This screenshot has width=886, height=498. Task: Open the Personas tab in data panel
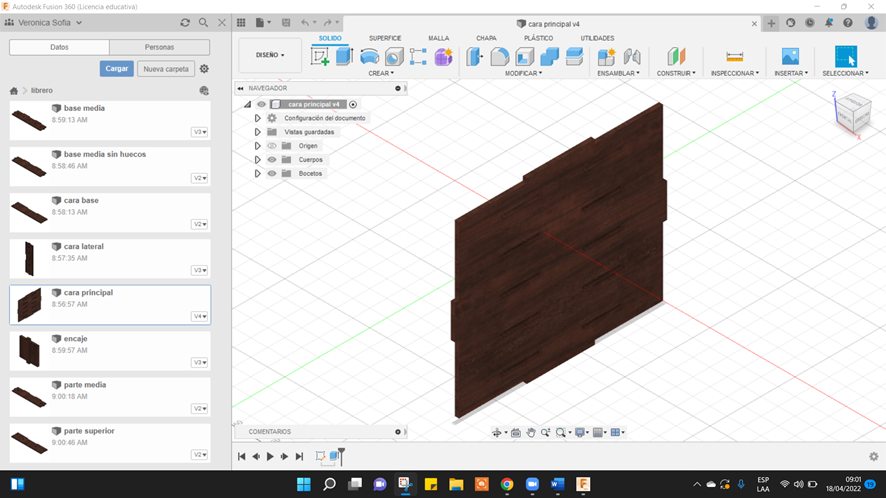pyautogui.click(x=159, y=47)
